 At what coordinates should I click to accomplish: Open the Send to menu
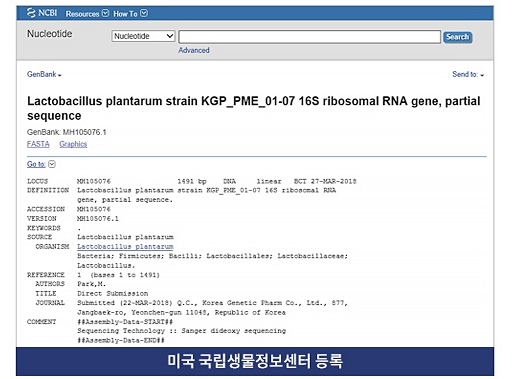click(468, 74)
